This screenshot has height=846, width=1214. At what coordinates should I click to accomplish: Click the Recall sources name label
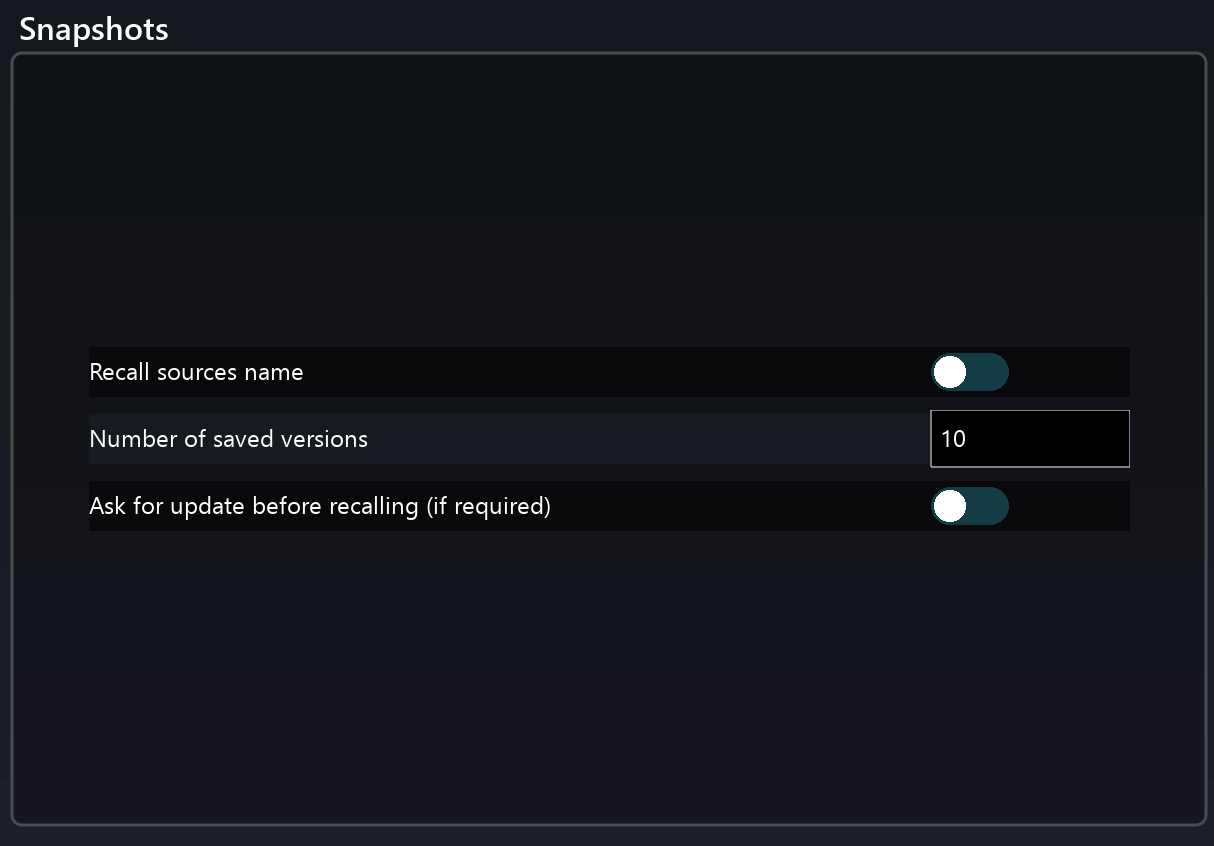[196, 372]
